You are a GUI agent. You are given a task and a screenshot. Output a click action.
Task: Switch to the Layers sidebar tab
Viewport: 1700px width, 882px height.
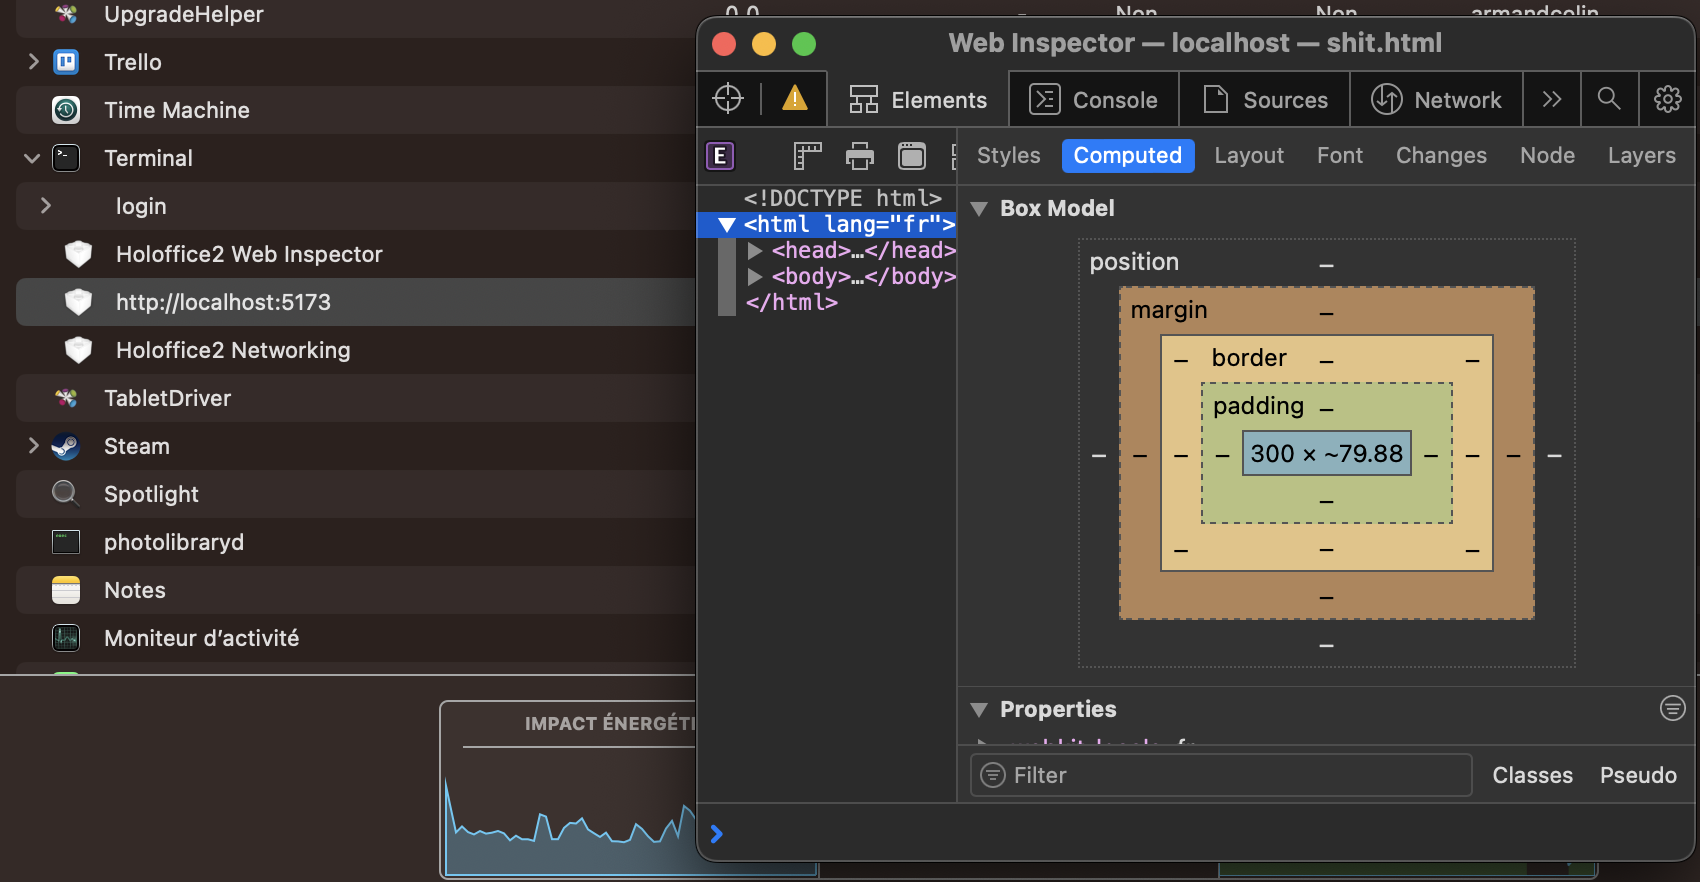coord(1641,156)
